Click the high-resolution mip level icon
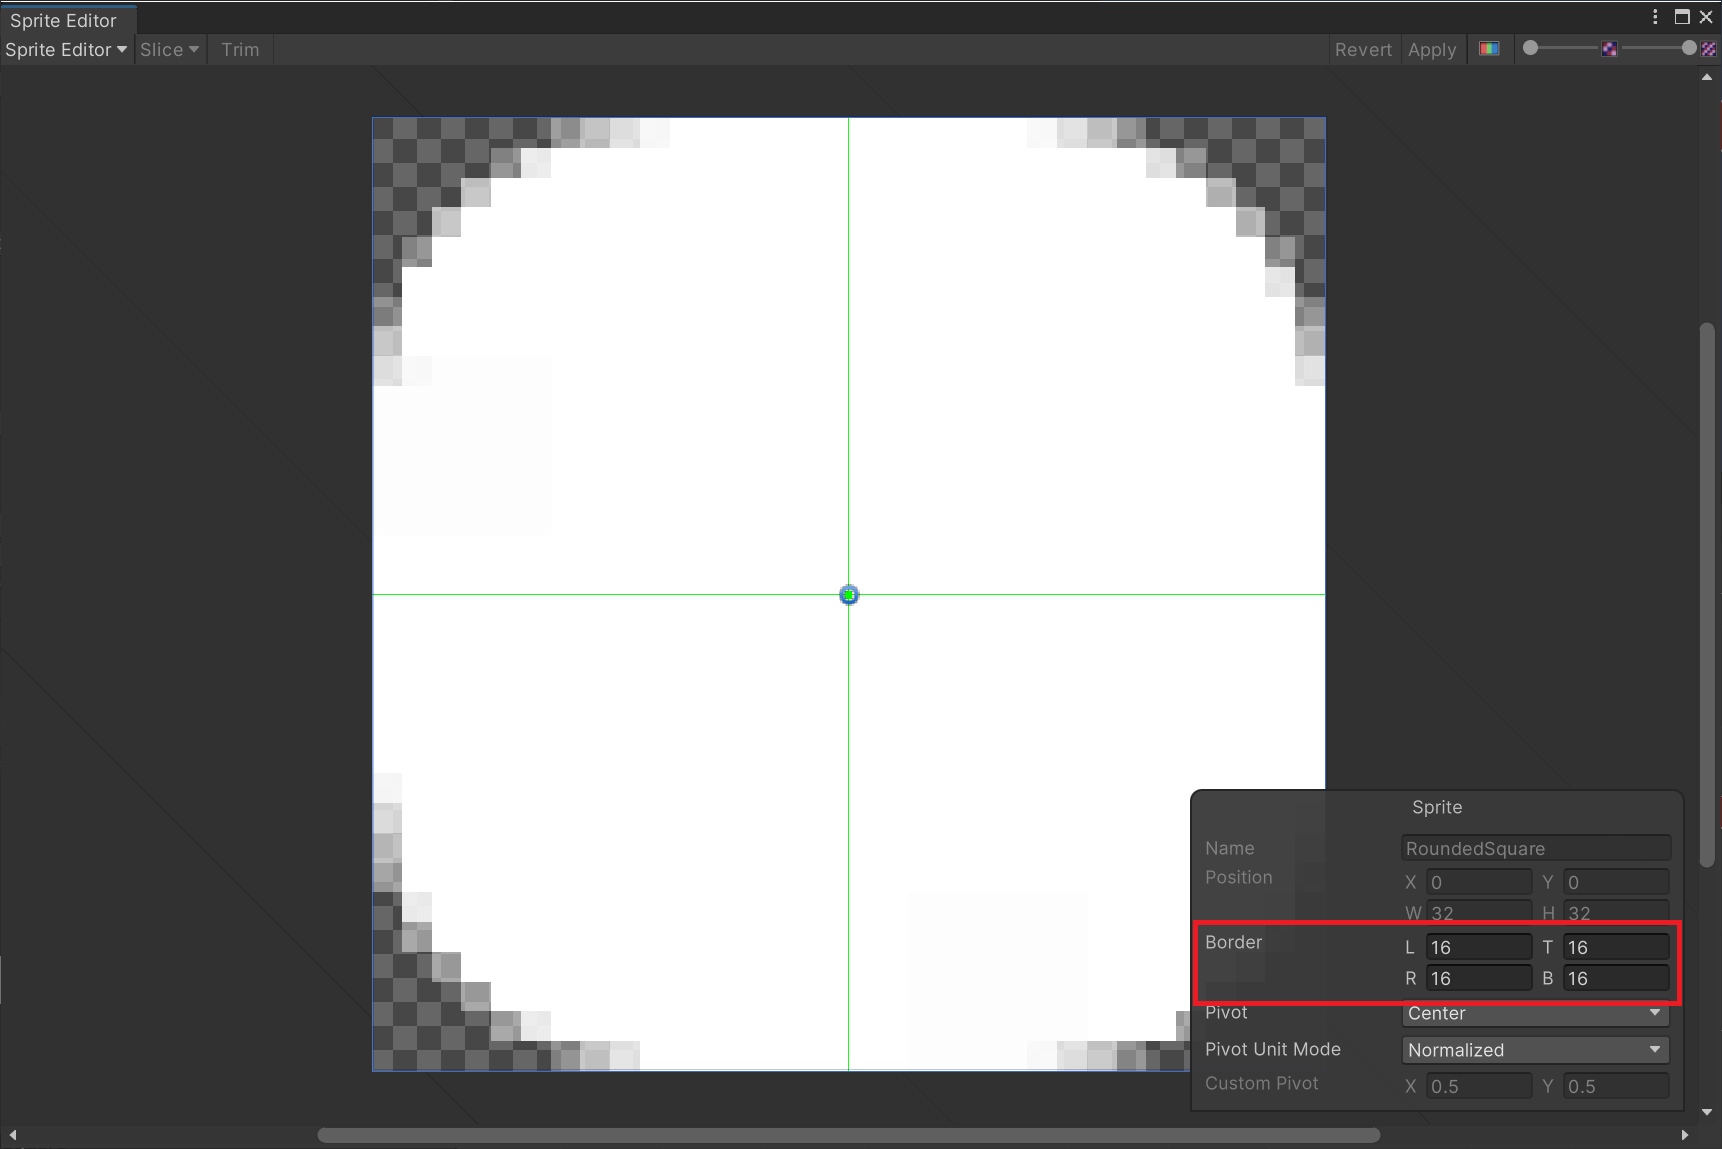This screenshot has width=1722, height=1149. coord(1709,49)
